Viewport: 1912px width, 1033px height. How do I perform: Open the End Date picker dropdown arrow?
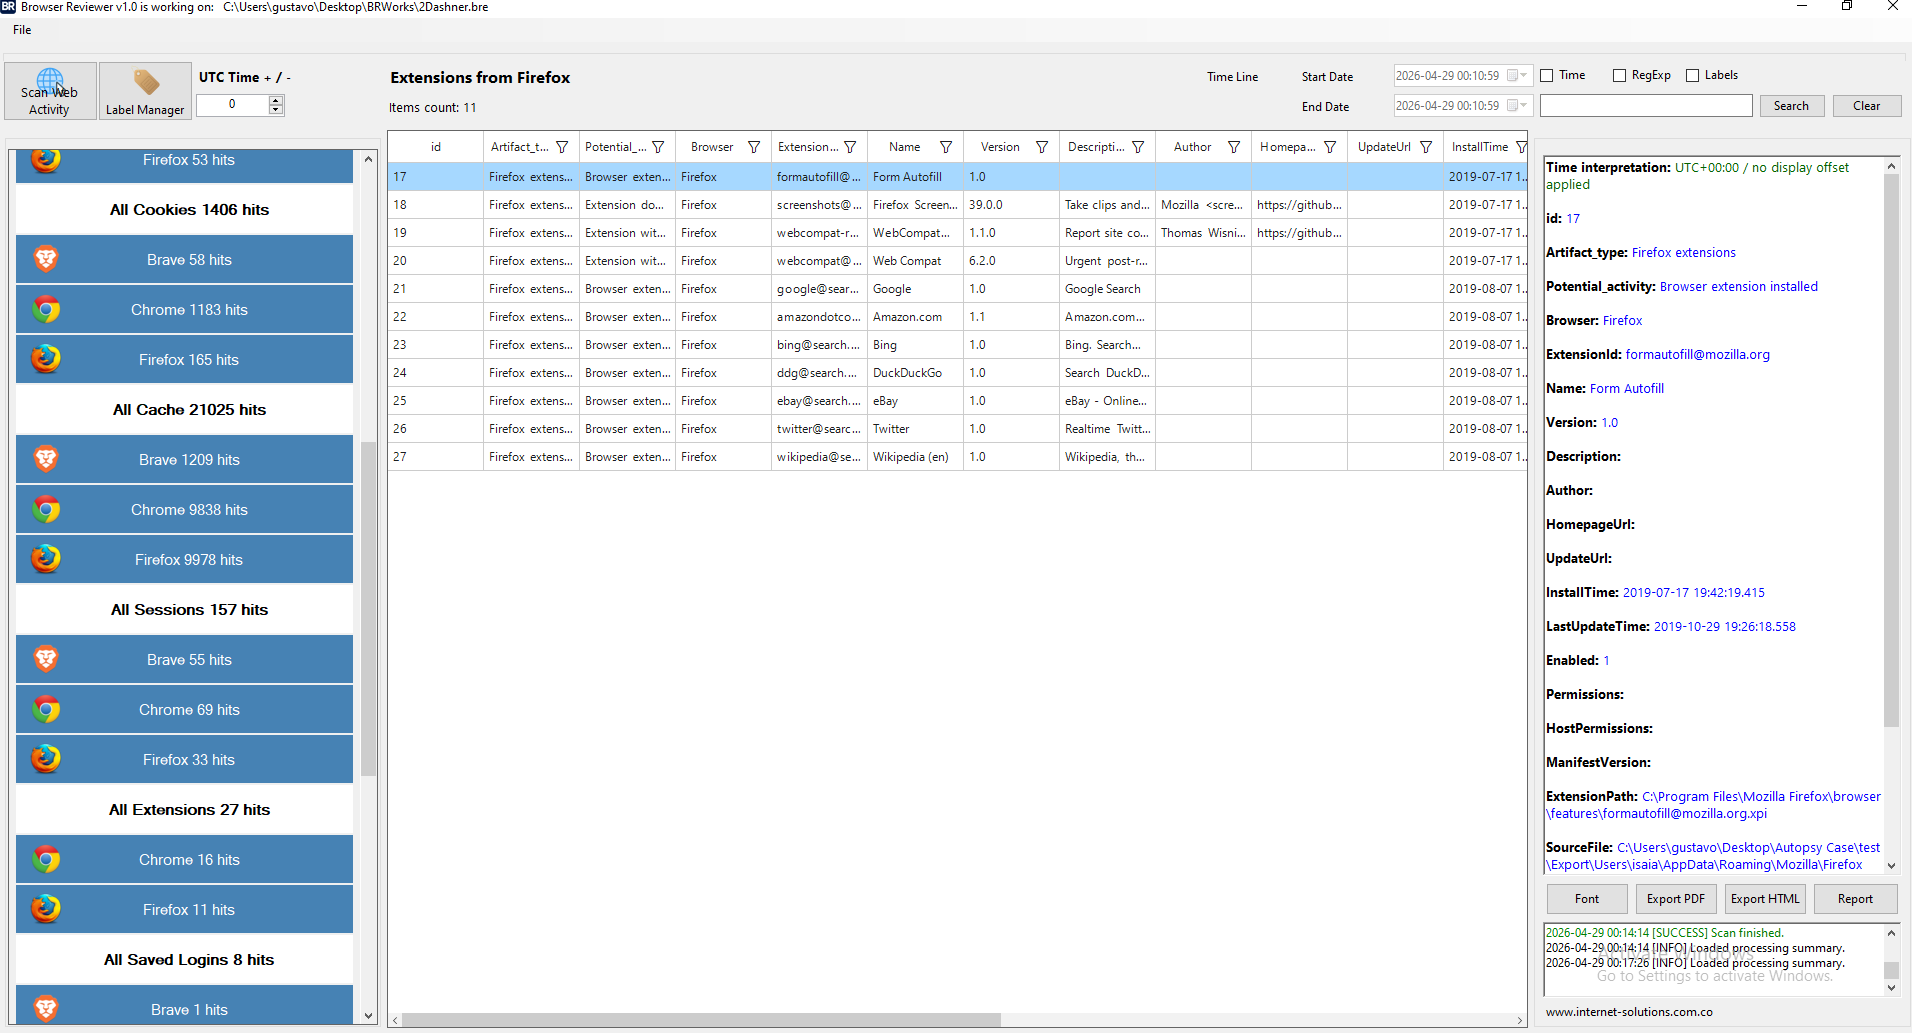point(1524,106)
